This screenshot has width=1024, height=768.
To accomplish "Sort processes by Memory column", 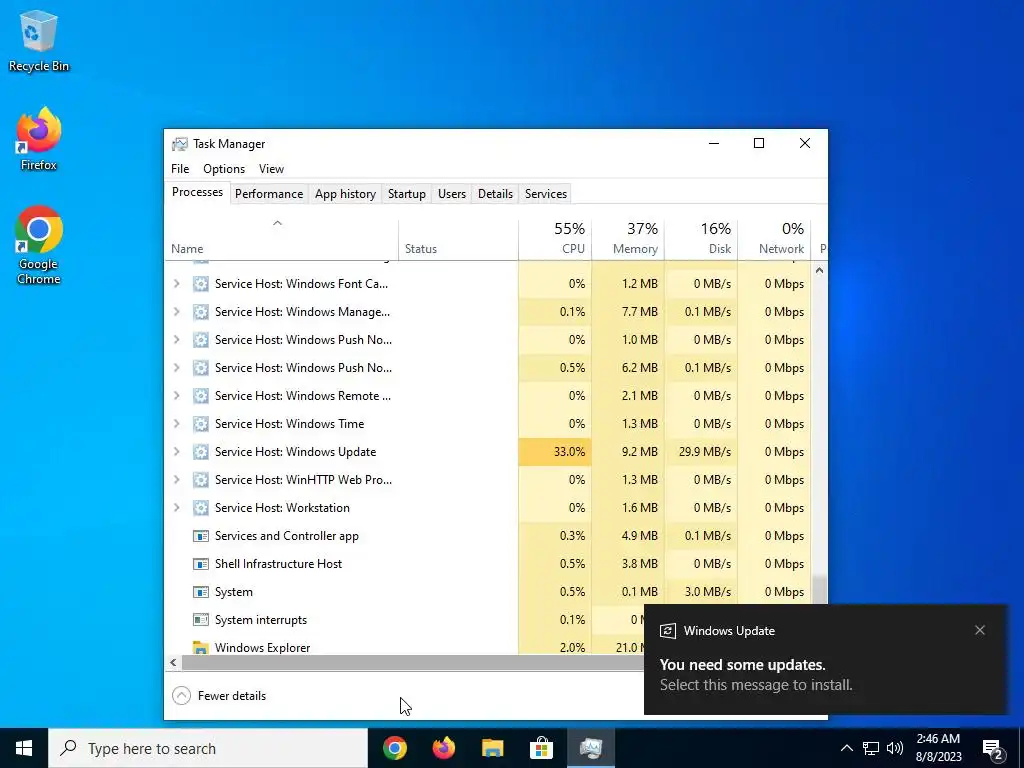I will (x=628, y=239).
